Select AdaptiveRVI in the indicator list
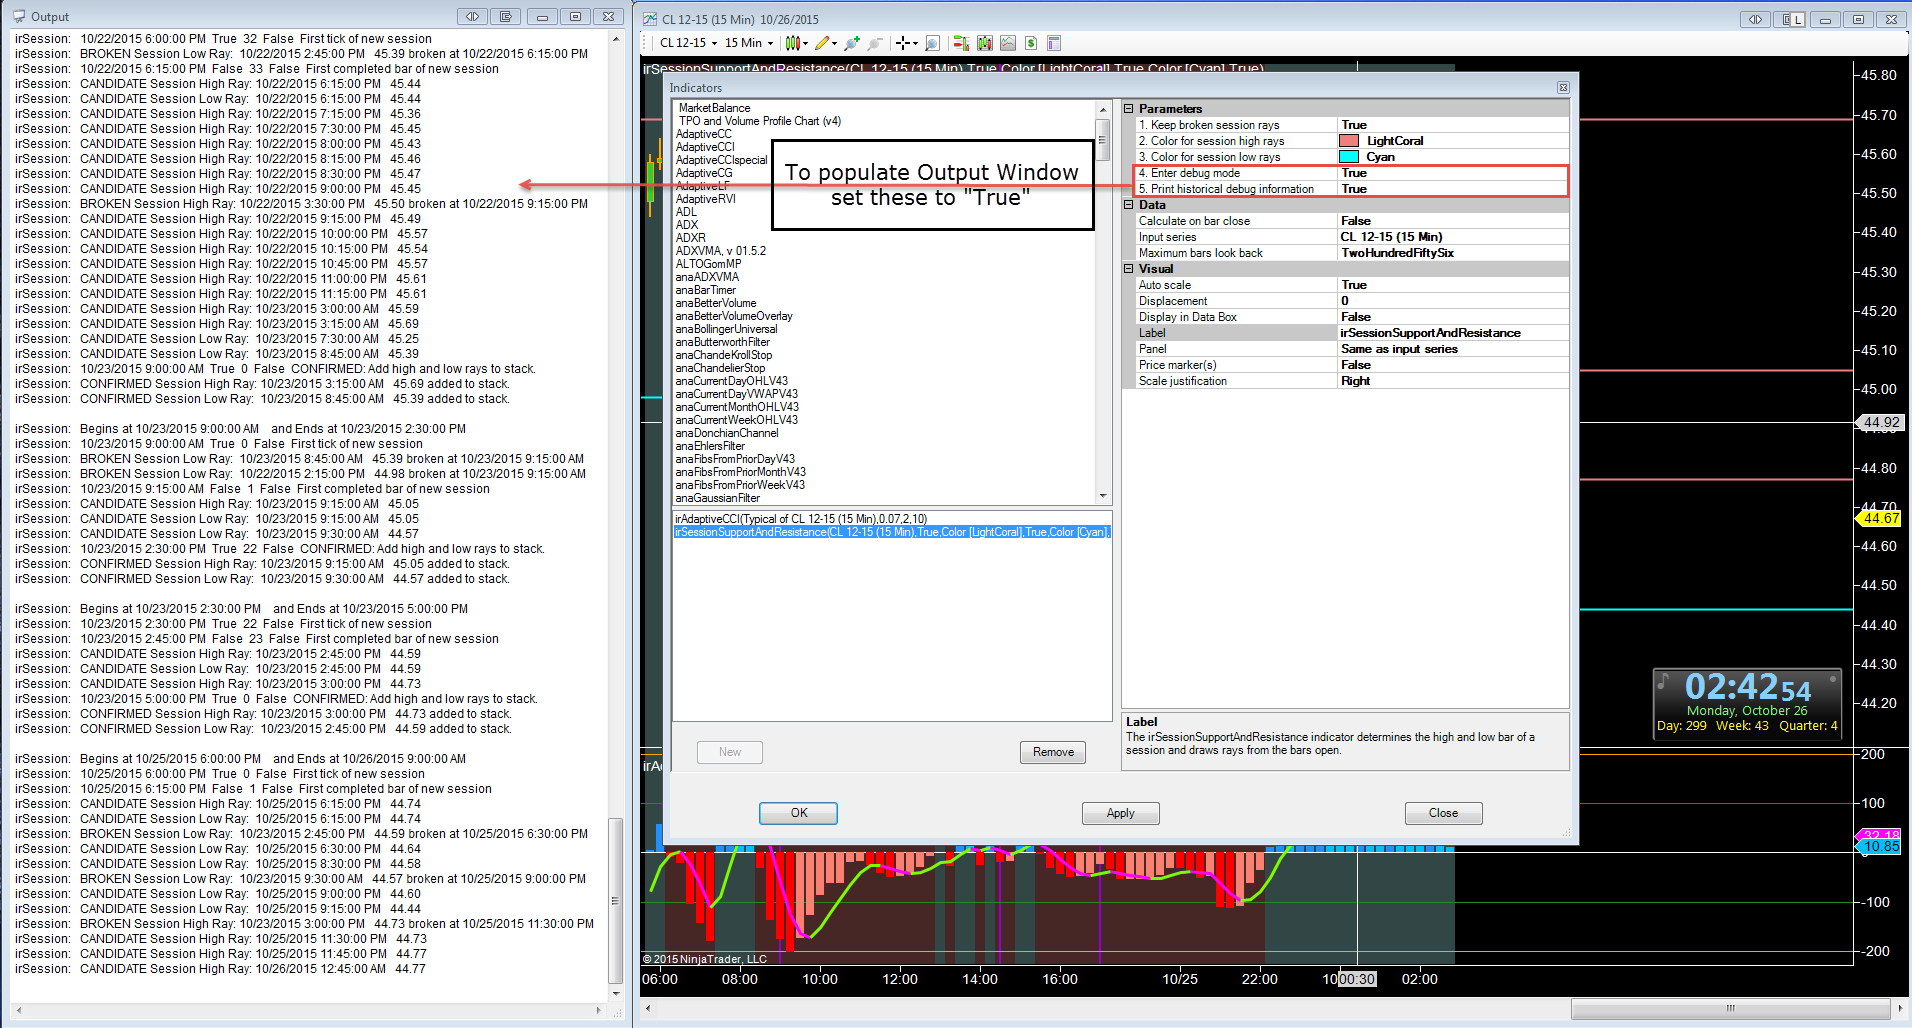The width and height of the screenshot is (1912, 1028). click(705, 199)
